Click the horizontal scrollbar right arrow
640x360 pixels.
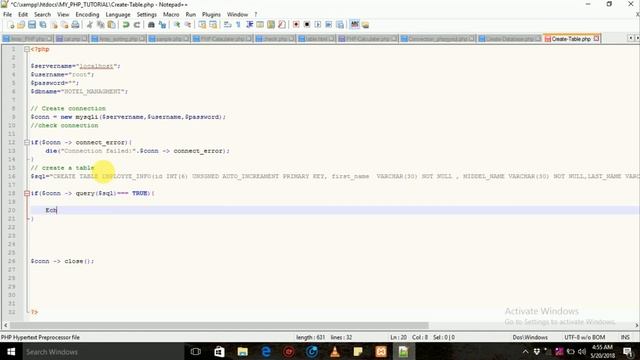click(x=636, y=325)
